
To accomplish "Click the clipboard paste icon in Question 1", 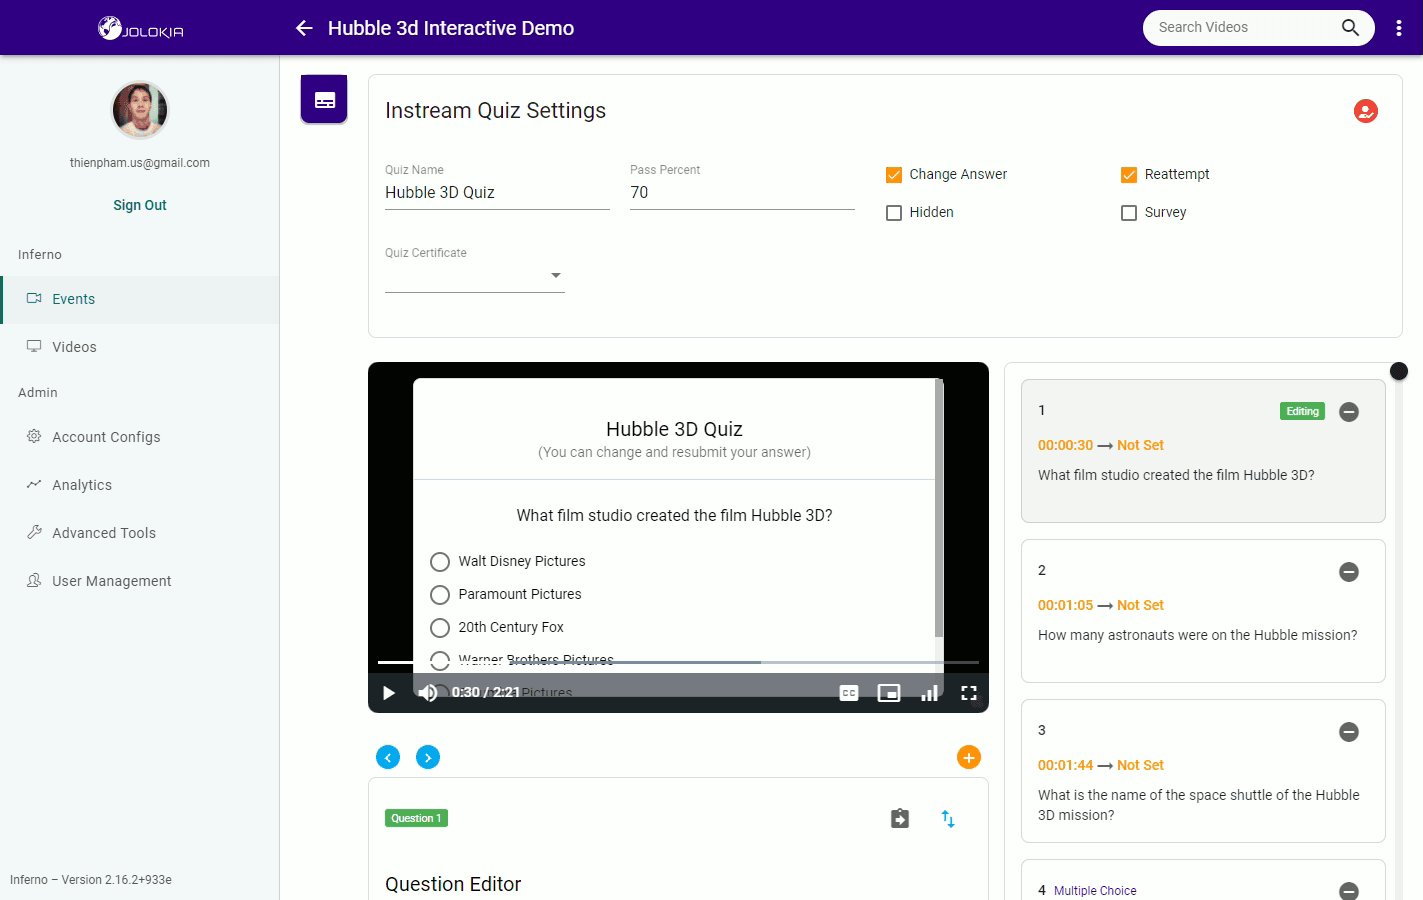I will [x=900, y=819].
